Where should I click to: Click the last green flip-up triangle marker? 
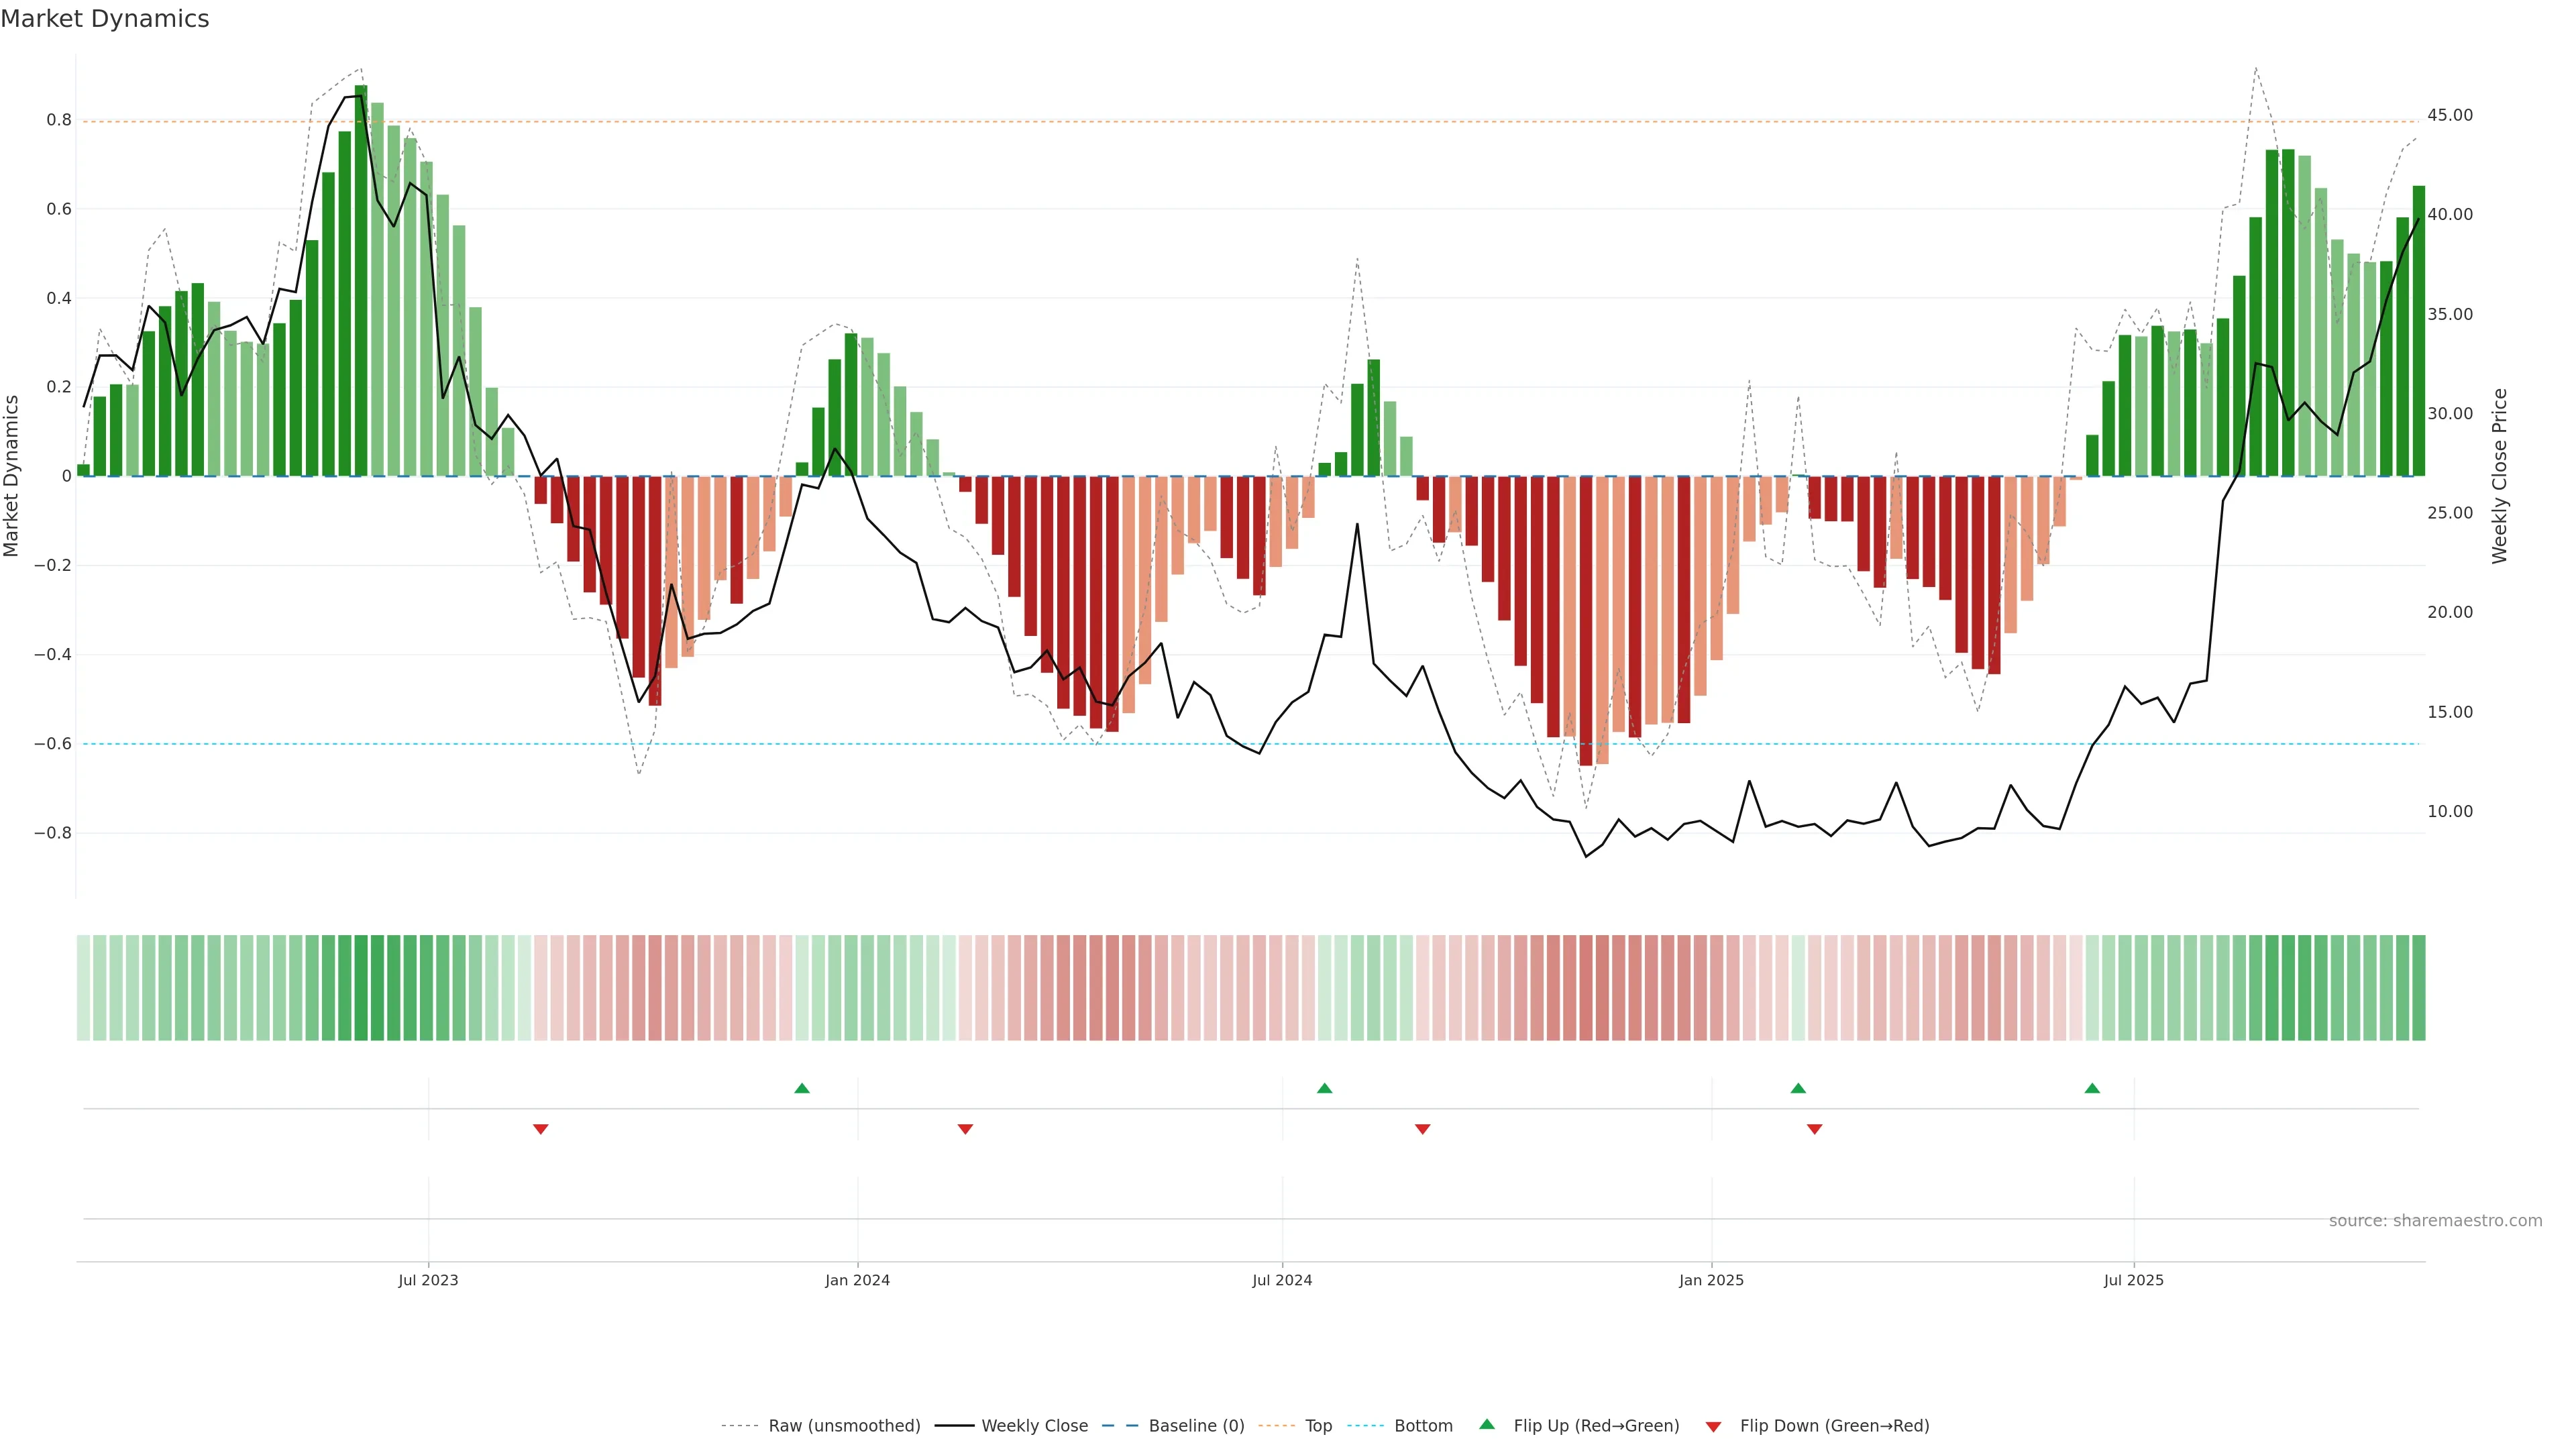click(x=2092, y=1088)
